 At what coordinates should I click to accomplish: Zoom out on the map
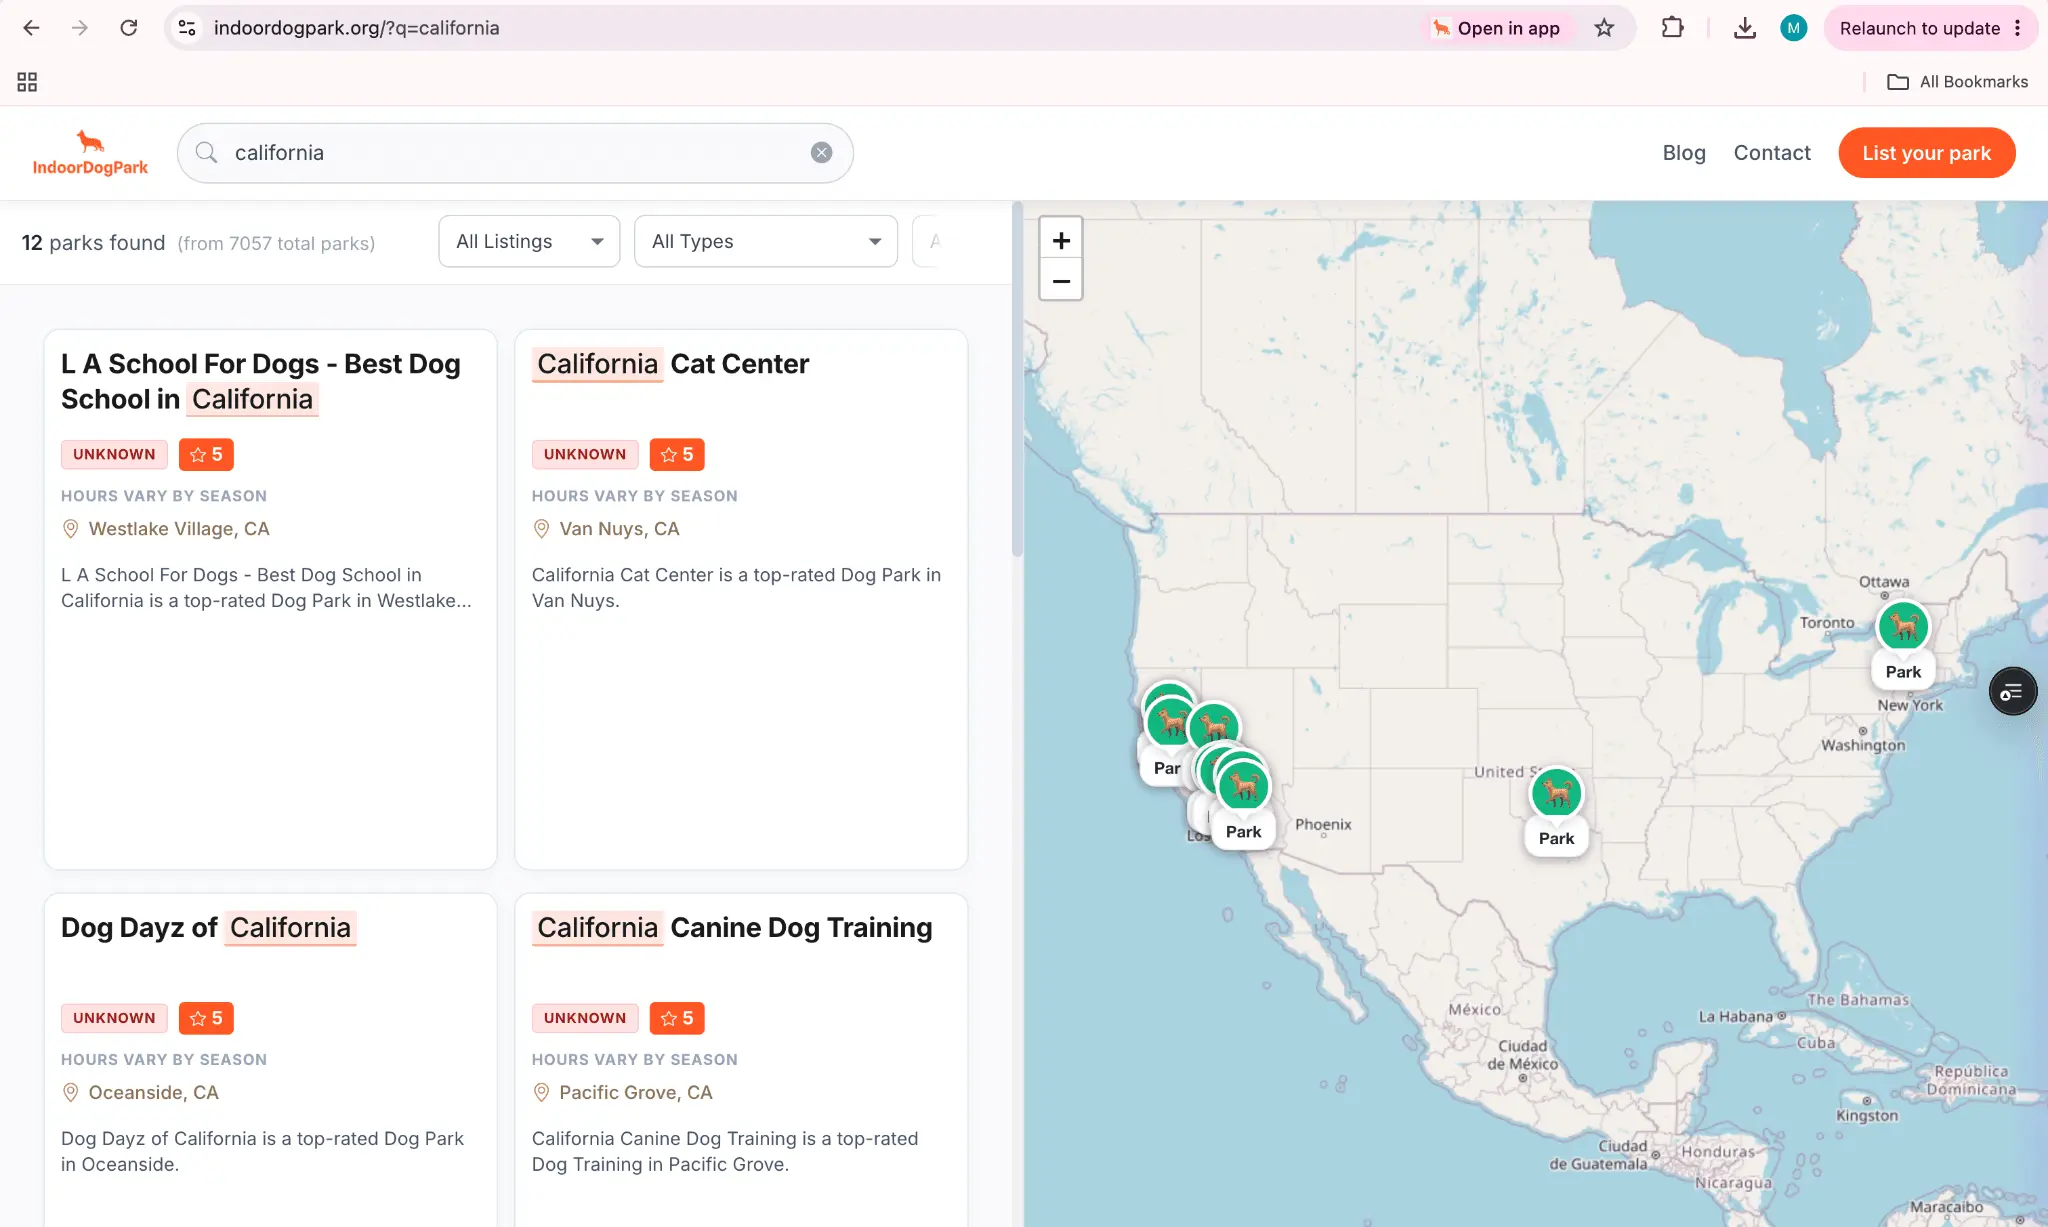coord(1061,281)
